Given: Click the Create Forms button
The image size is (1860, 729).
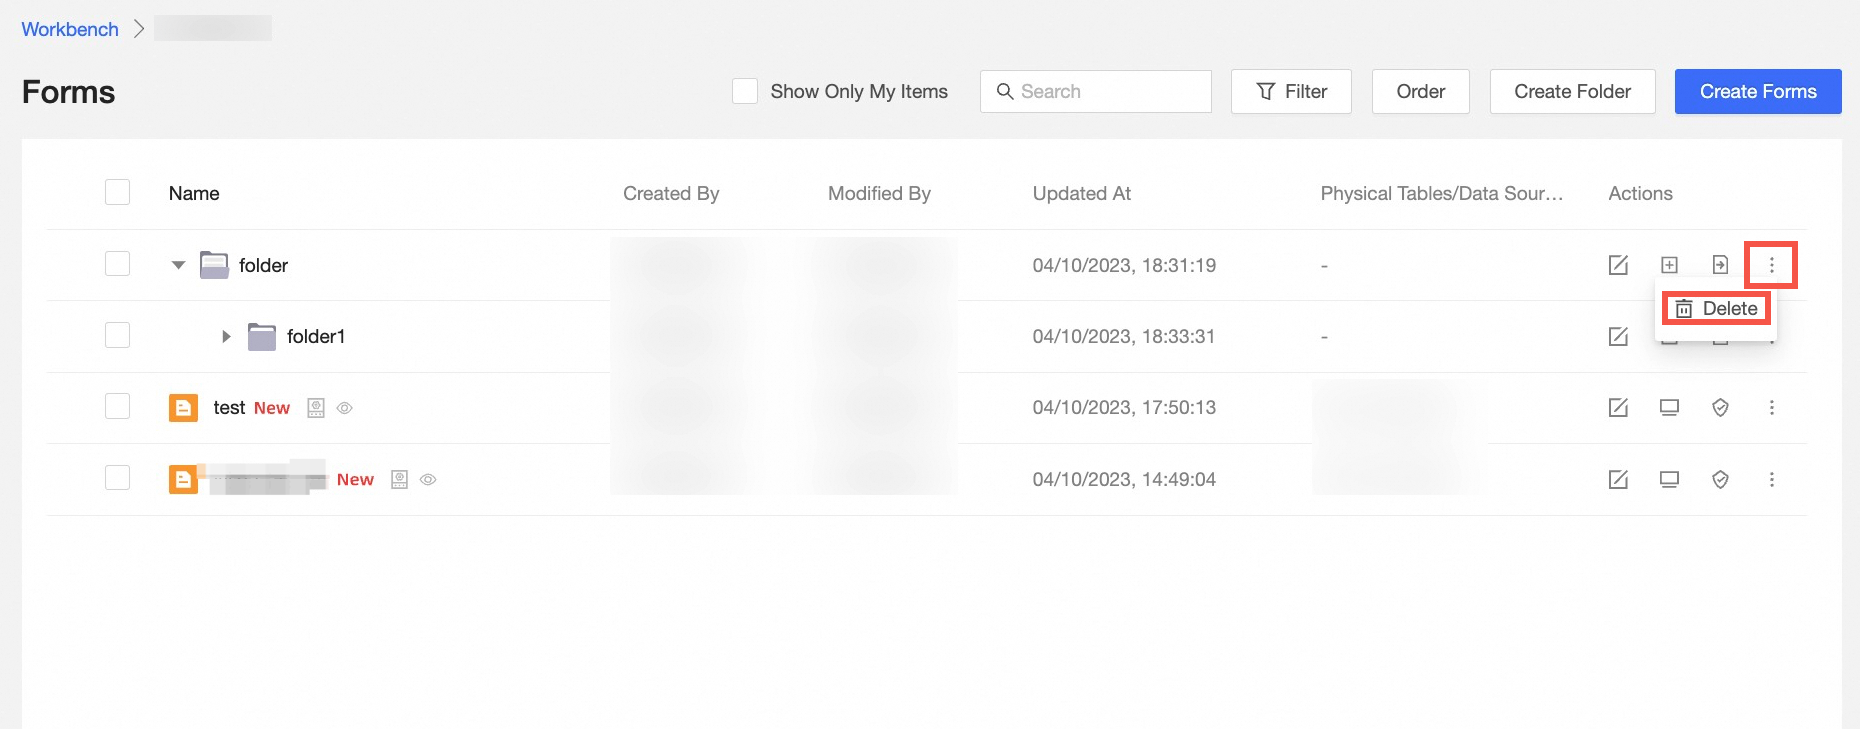Looking at the screenshot, I should [x=1757, y=91].
